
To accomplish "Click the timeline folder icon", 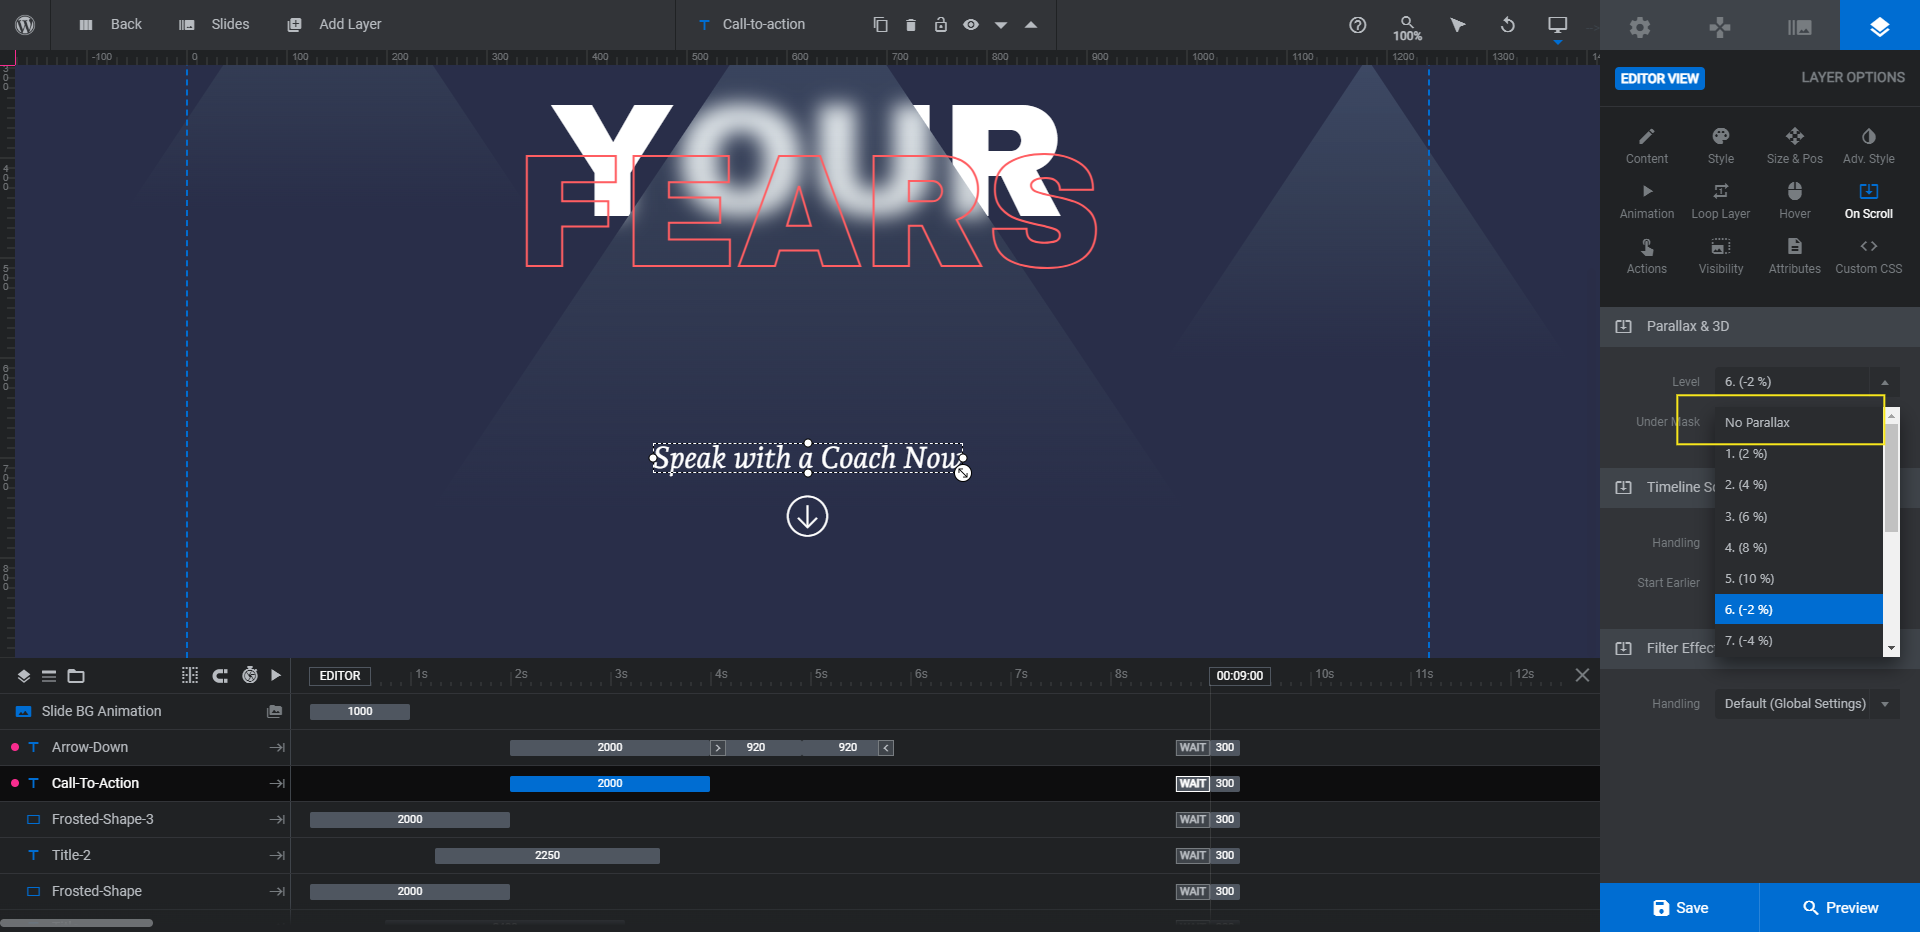I will (76, 676).
